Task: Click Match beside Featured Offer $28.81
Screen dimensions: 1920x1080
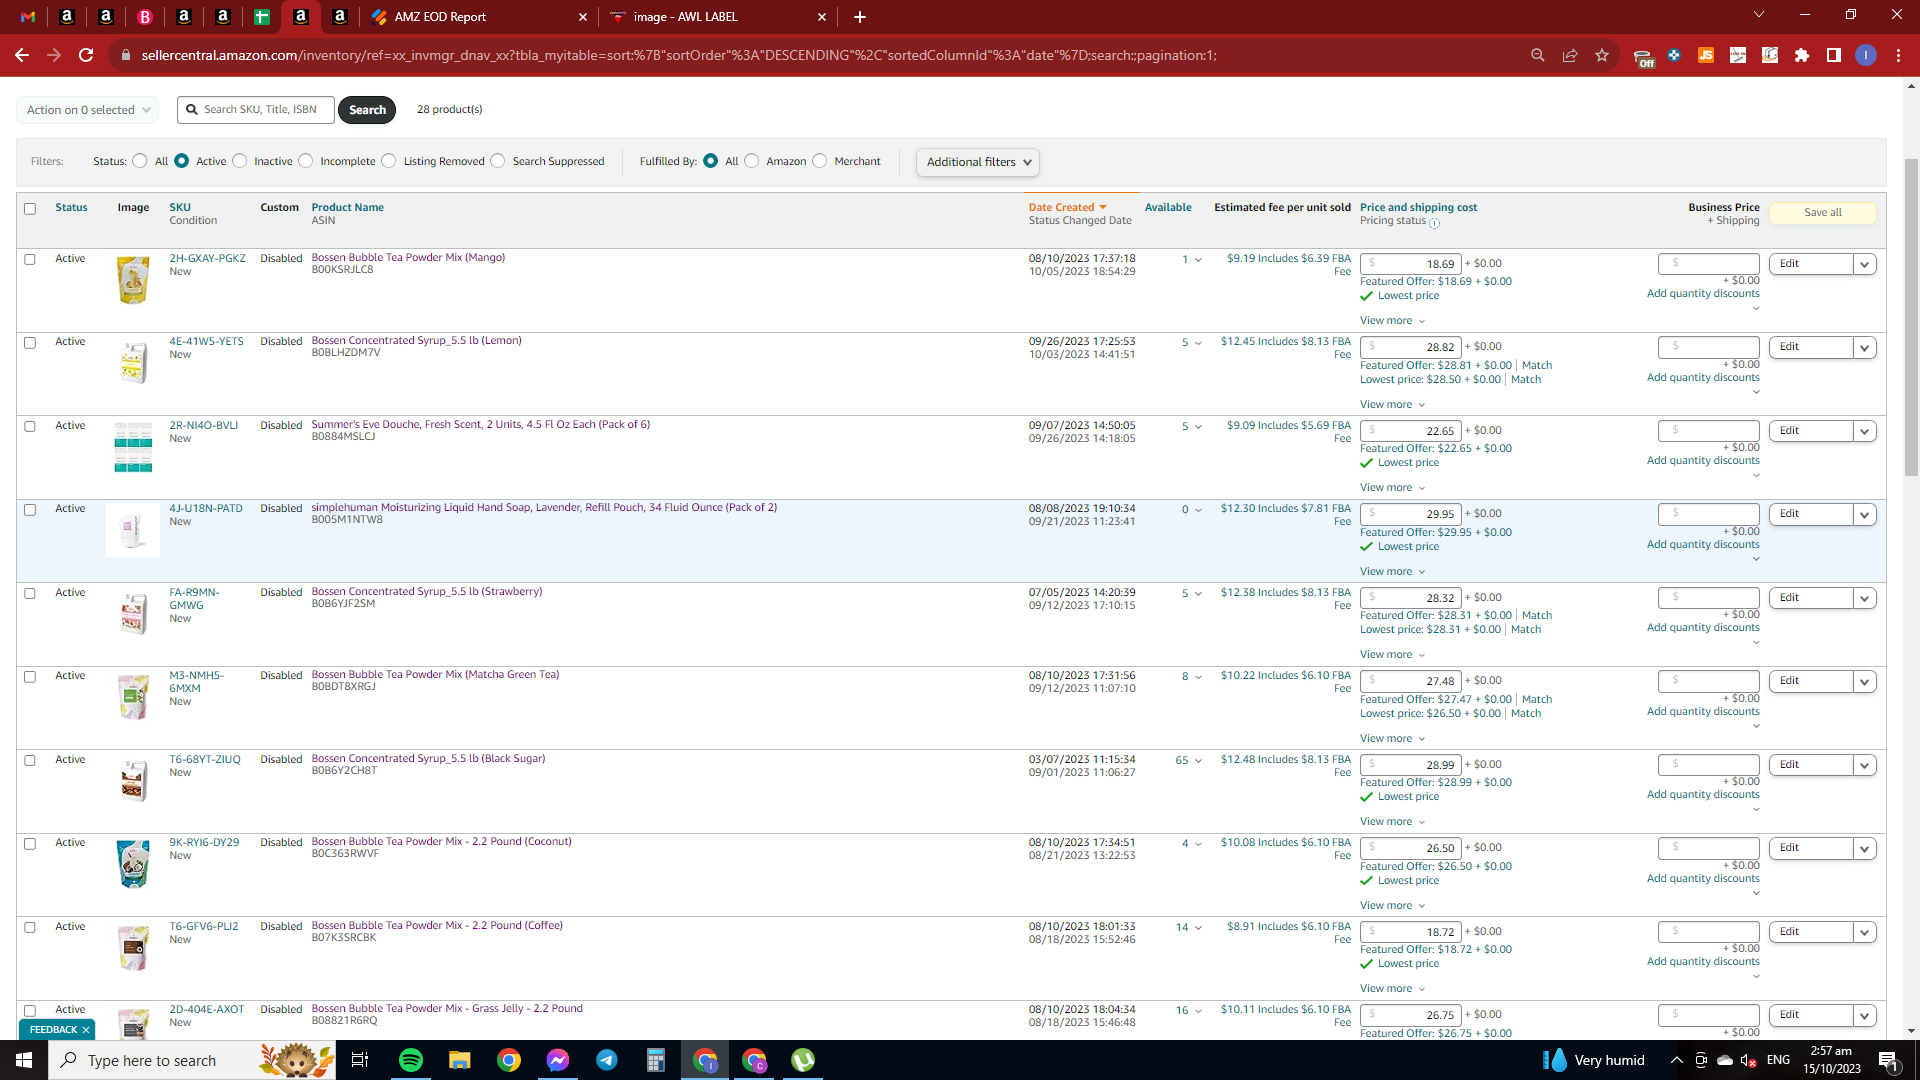Action: 1537,366
